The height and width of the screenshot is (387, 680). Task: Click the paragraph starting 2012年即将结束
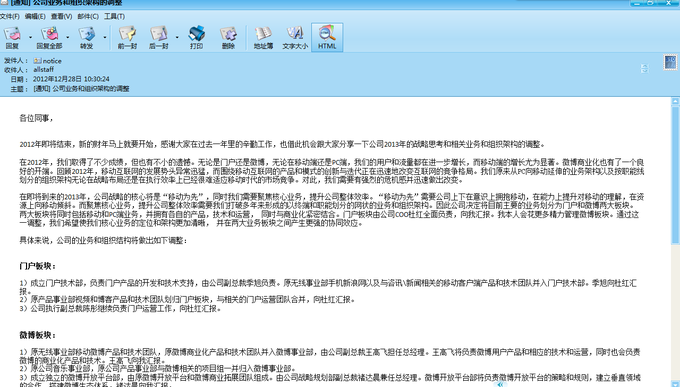282,144
